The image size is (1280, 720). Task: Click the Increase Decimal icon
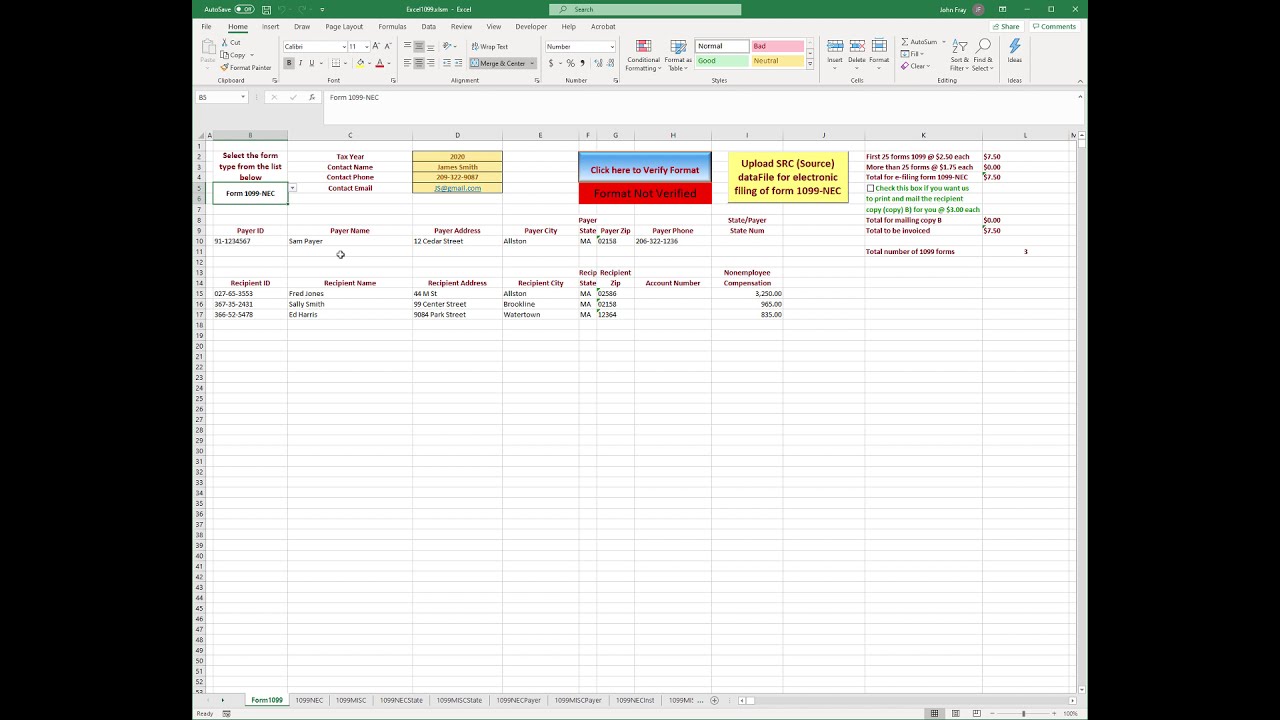tap(598, 63)
